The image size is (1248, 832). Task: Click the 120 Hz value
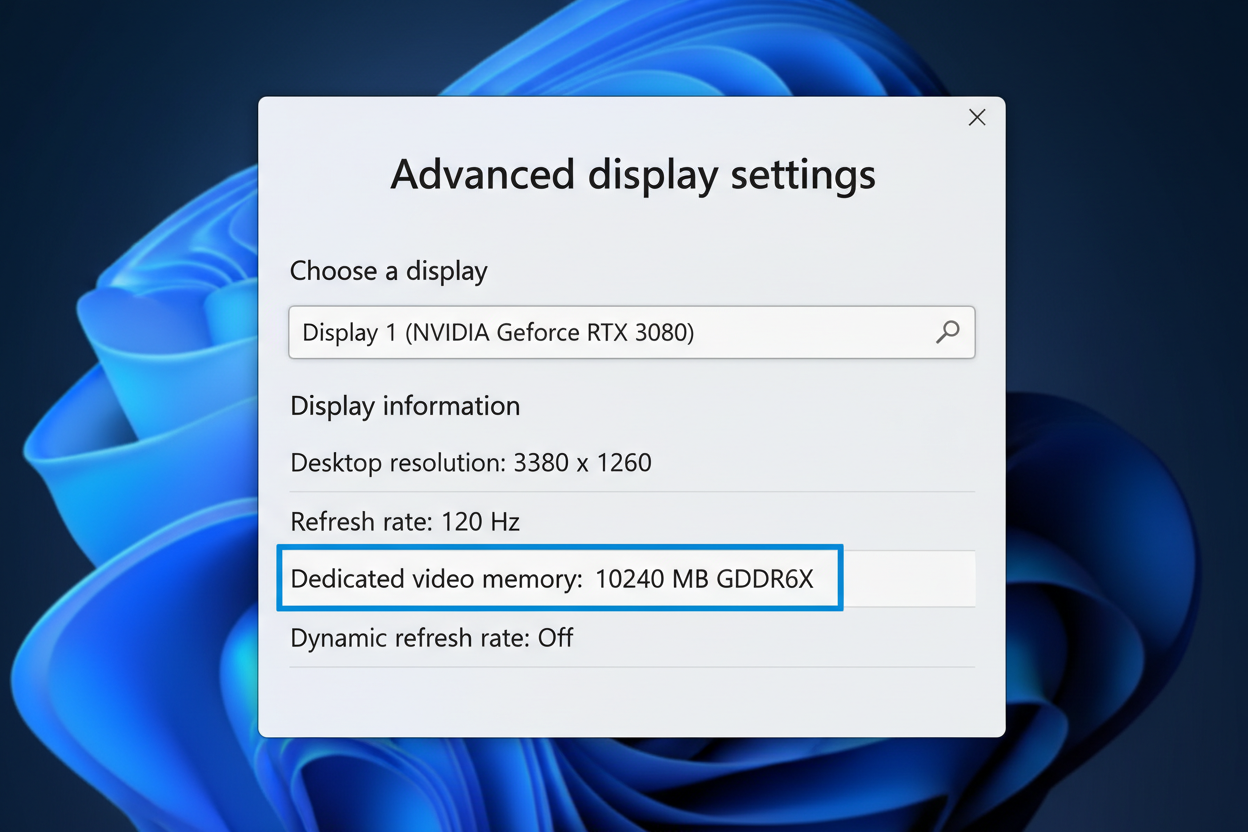(x=489, y=521)
